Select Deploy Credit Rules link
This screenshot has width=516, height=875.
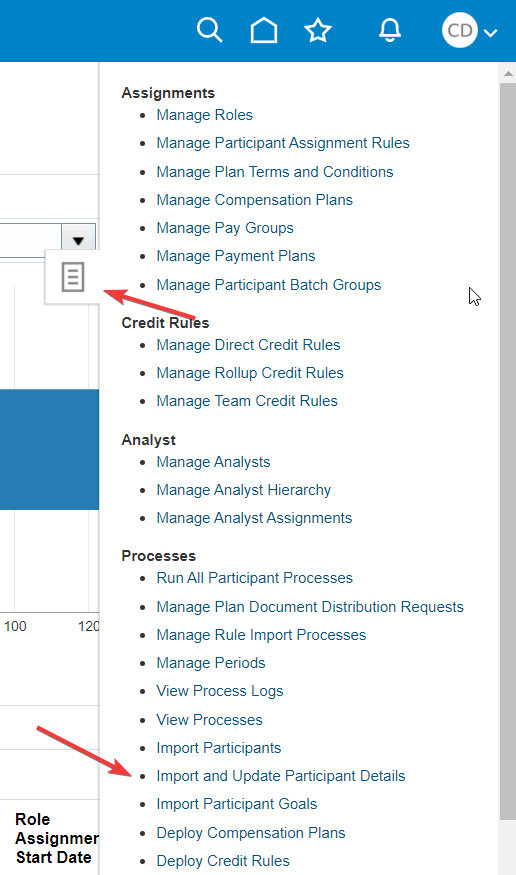223,860
